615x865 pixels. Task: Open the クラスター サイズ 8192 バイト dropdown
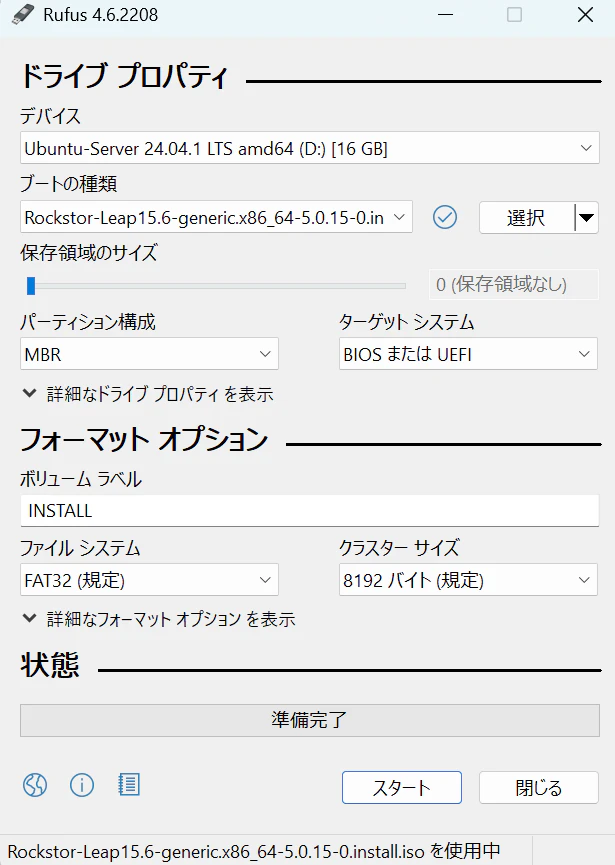[x=468, y=580]
